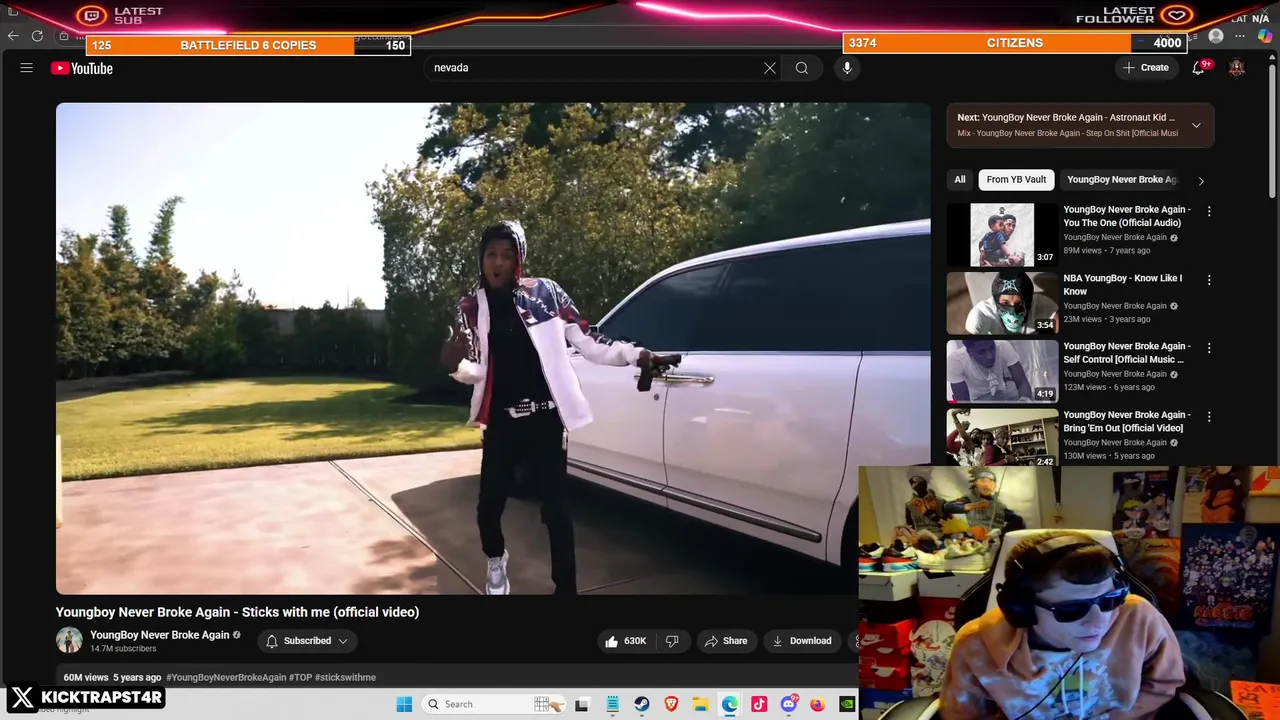Play Bring 'Em Out video thumbnail
The image size is (1280, 720).
(x=1002, y=438)
